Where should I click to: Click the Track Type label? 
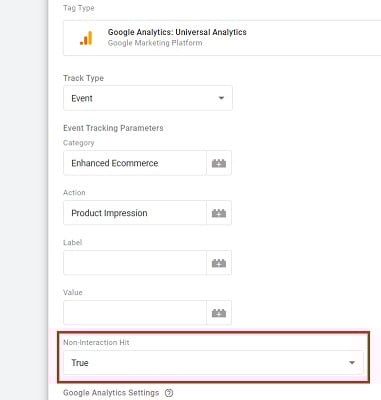(83, 78)
